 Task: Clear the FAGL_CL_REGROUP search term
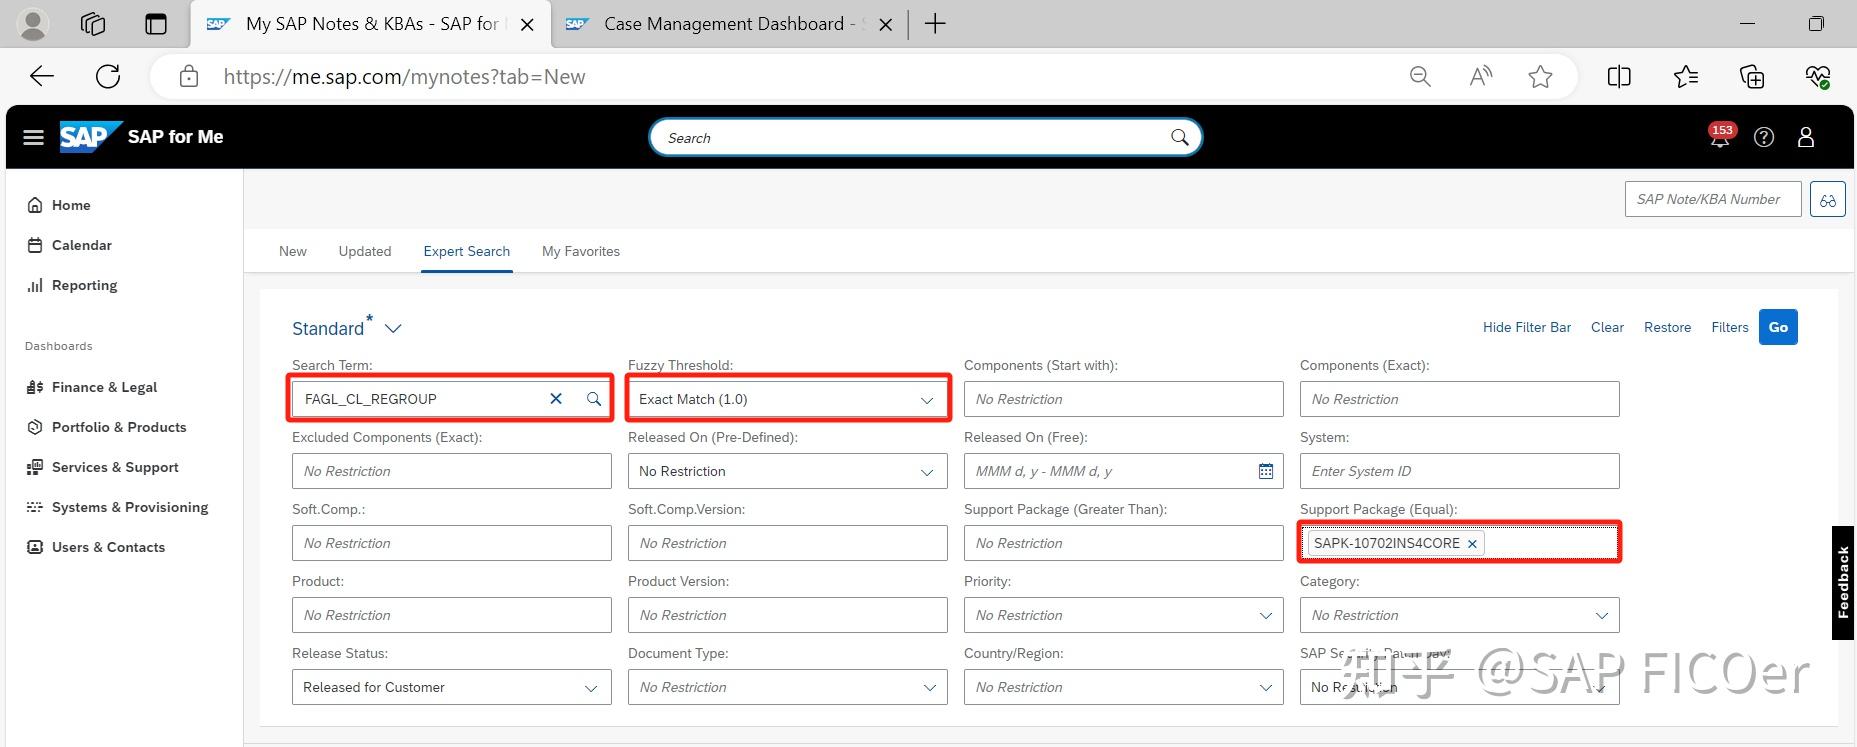pyautogui.click(x=556, y=399)
